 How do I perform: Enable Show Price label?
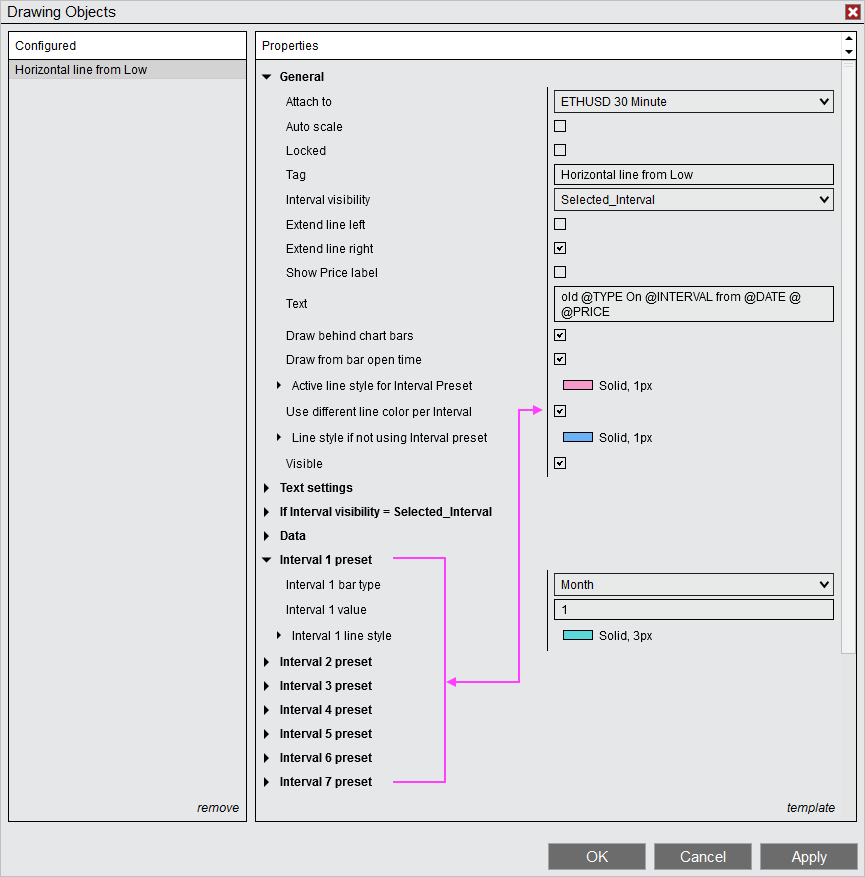(x=559, y=271)
